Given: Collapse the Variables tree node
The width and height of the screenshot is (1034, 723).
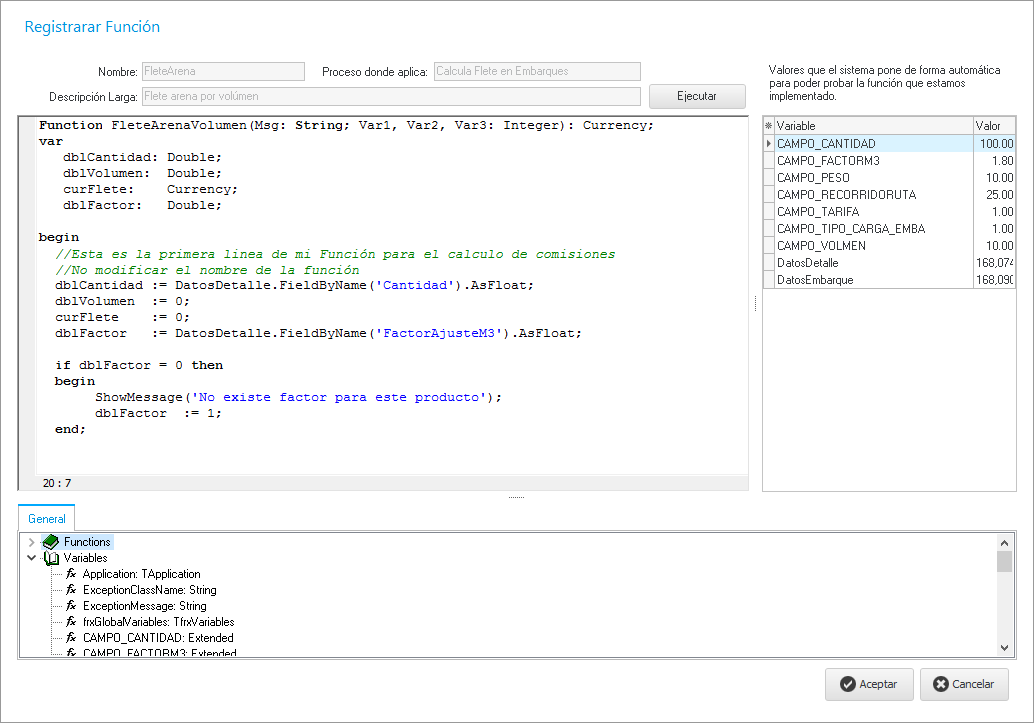Looking at the screenshot, I should pyautogui.click(x=32, y=558).
